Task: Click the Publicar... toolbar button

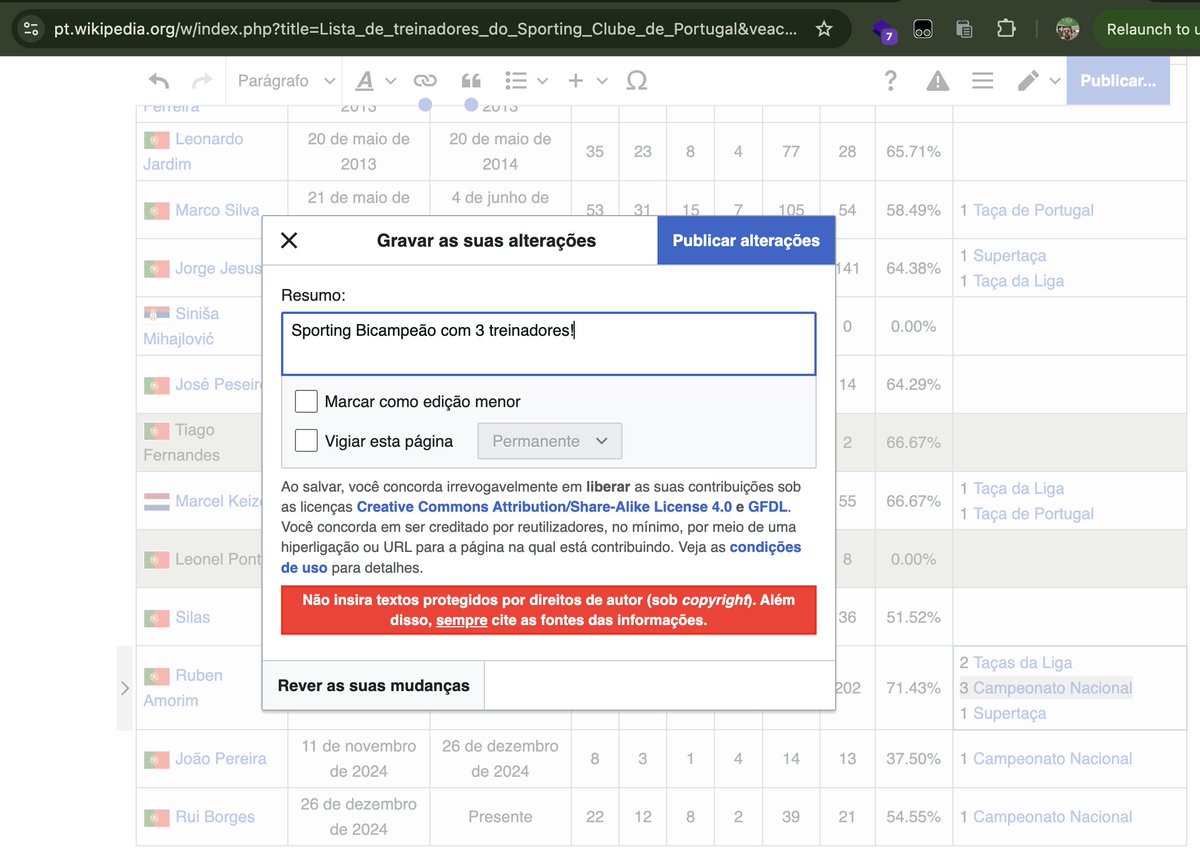Action: pos(1118,81)
